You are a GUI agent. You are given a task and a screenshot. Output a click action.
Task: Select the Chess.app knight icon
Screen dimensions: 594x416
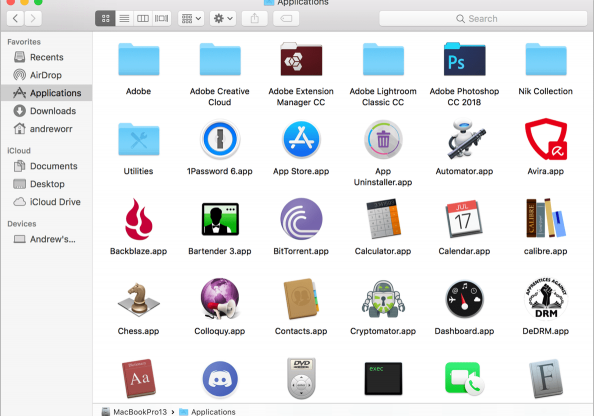click(x=139, y=299)
